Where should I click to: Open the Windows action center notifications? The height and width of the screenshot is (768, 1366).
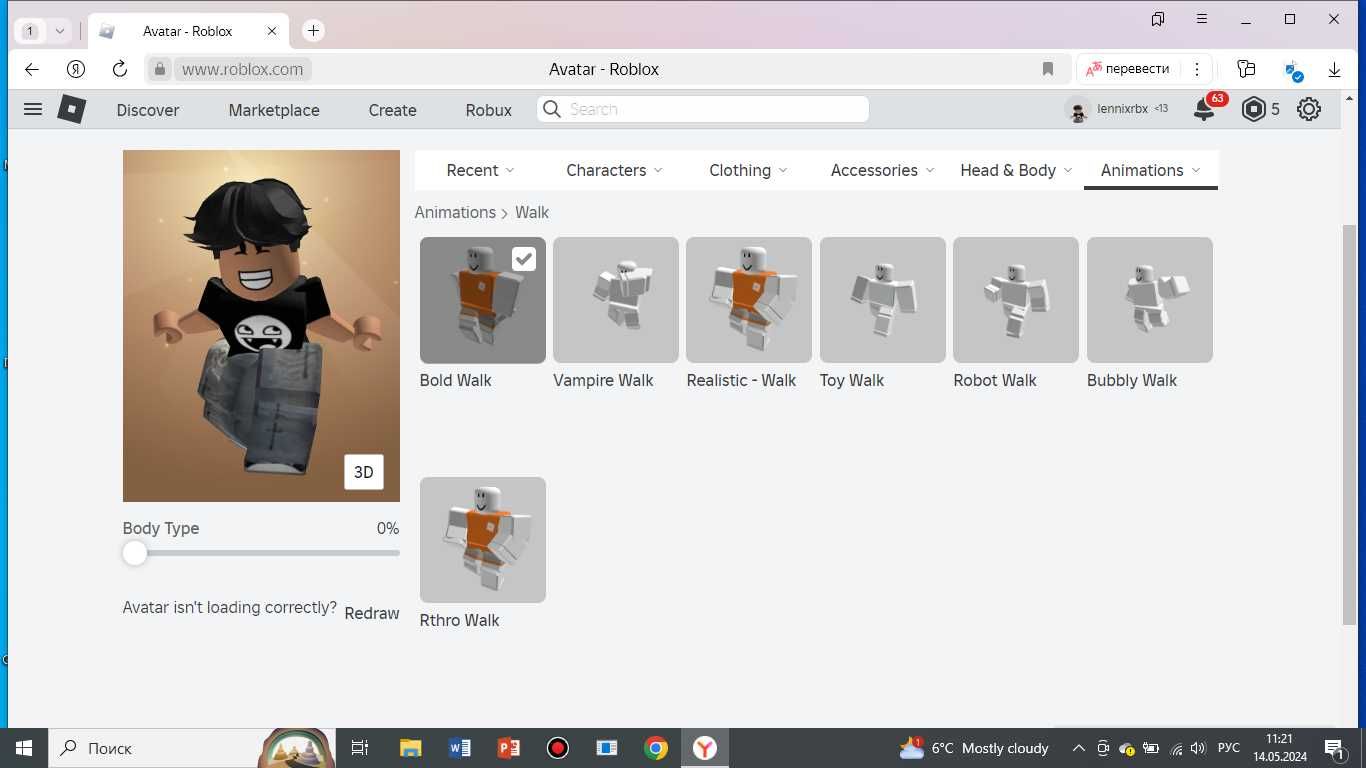(x=1333, y=748)
